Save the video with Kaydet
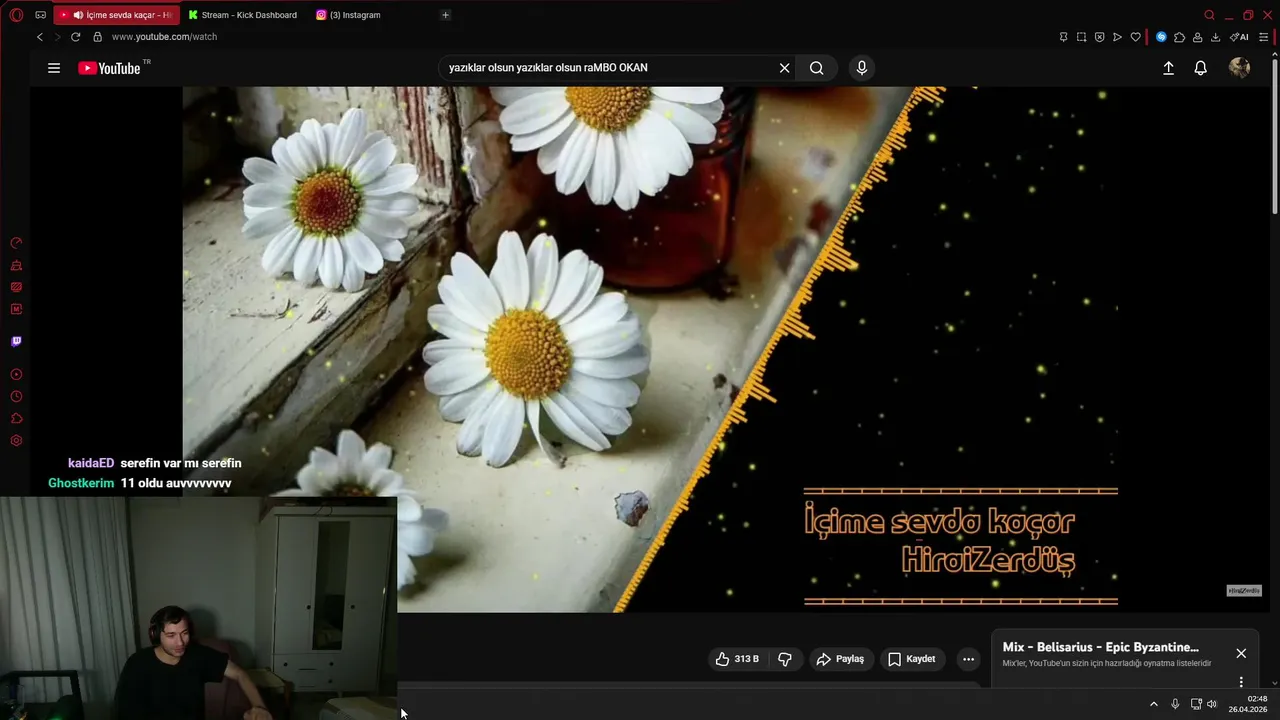 click(912, 659)
